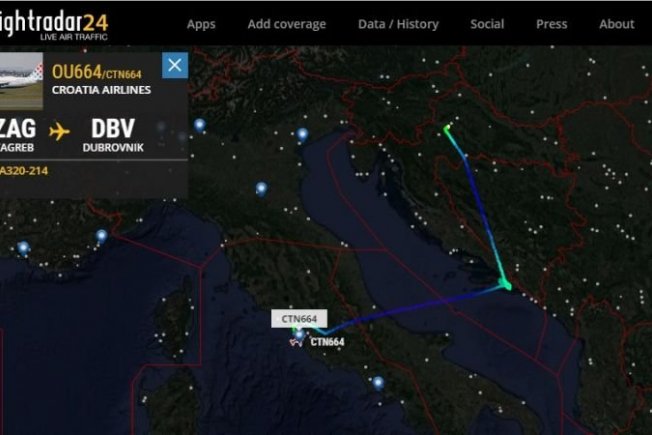Click the green track start point at Zagreb
This screenshot has height=435, width=652.
pos(447,128)
